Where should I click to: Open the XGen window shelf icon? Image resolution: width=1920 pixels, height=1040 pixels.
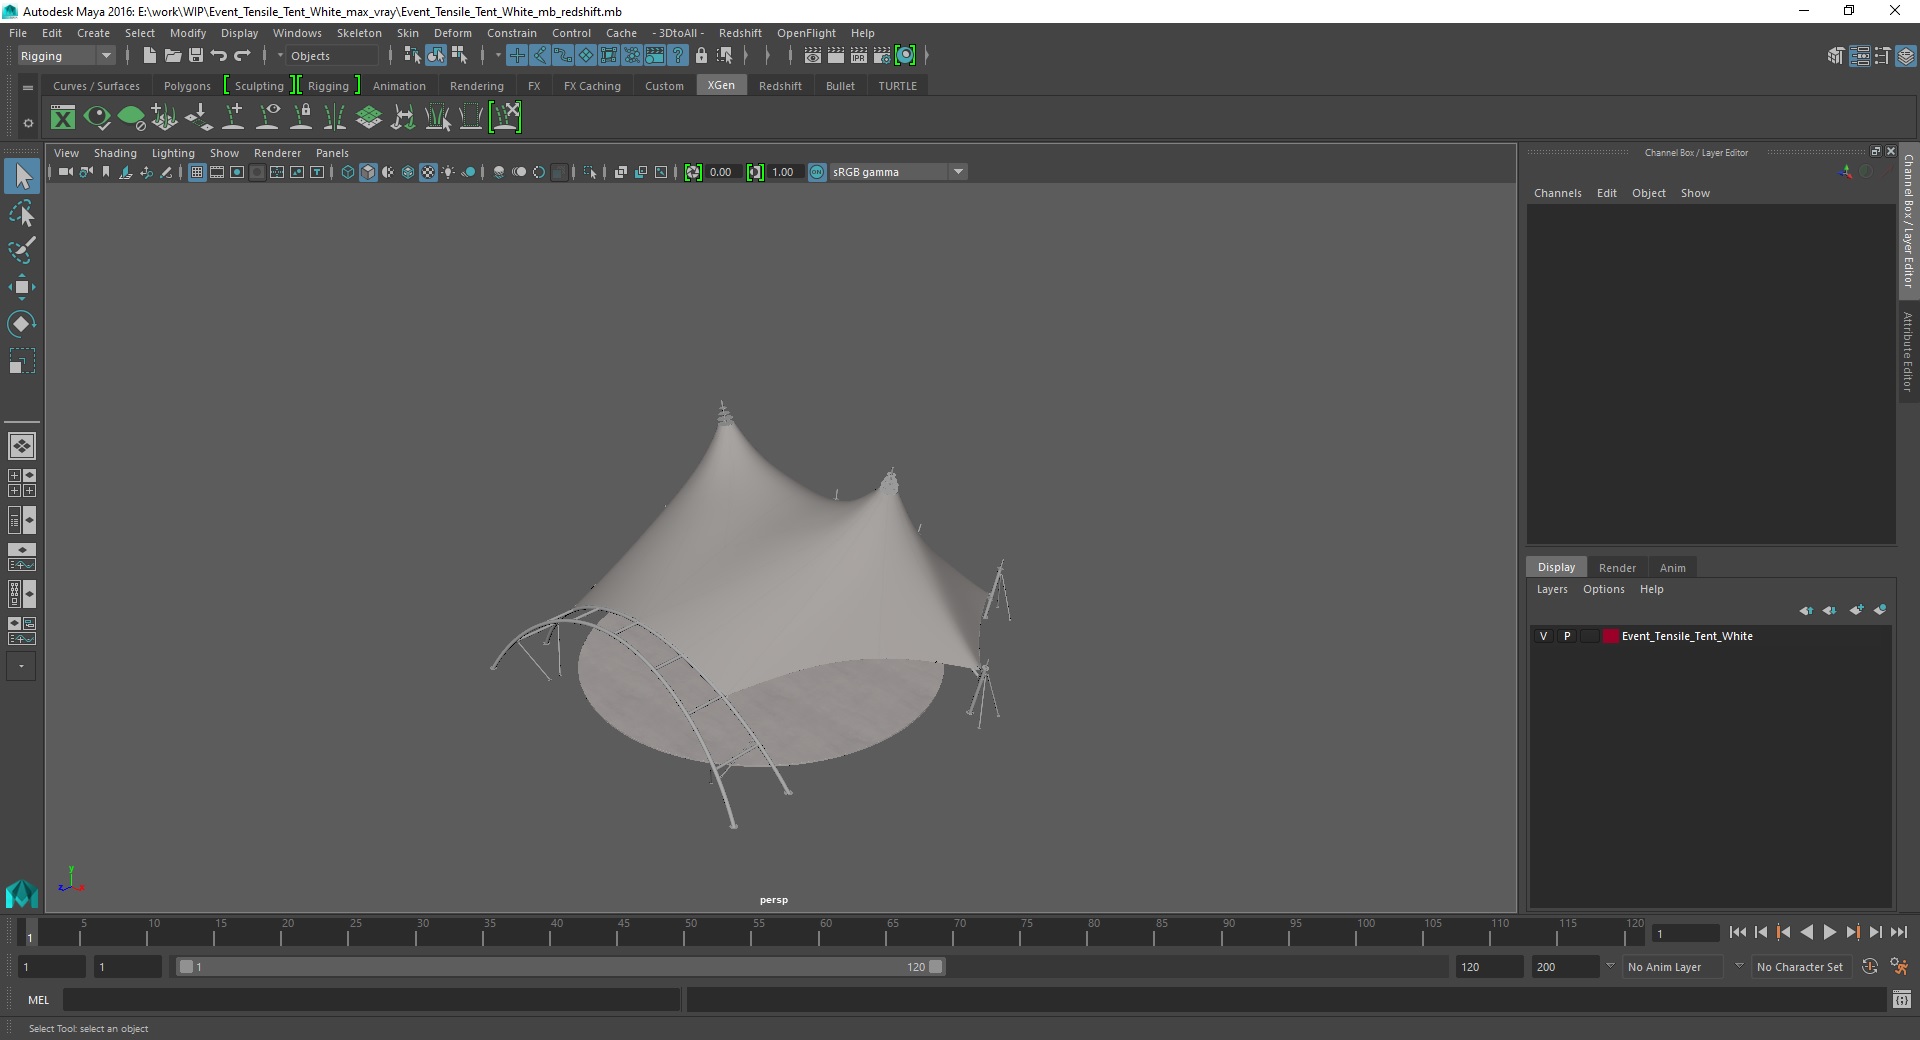click(x=63, y=118)
